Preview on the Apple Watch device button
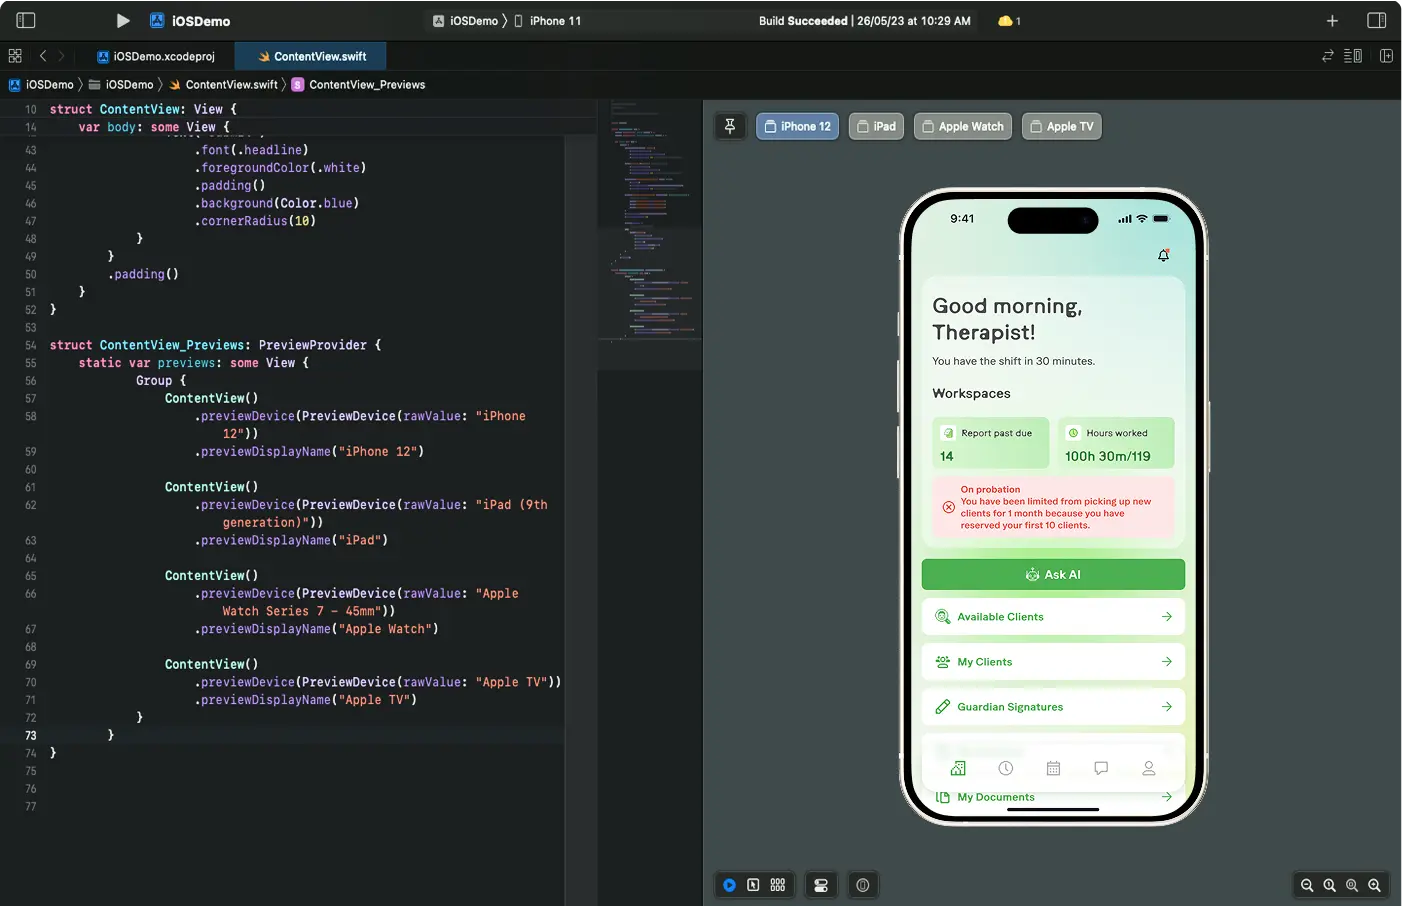The image size is (1402, 906). [962, 126]
